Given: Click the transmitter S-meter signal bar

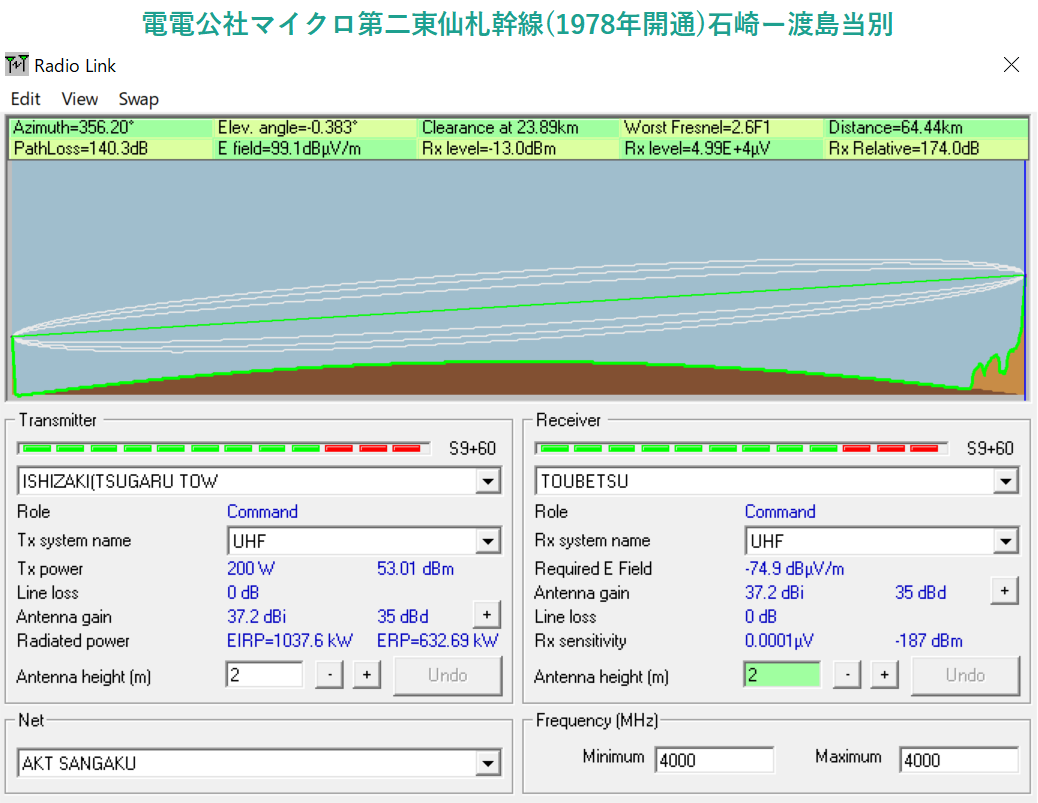Looking at the screenshot, I should tap(224, 449).
